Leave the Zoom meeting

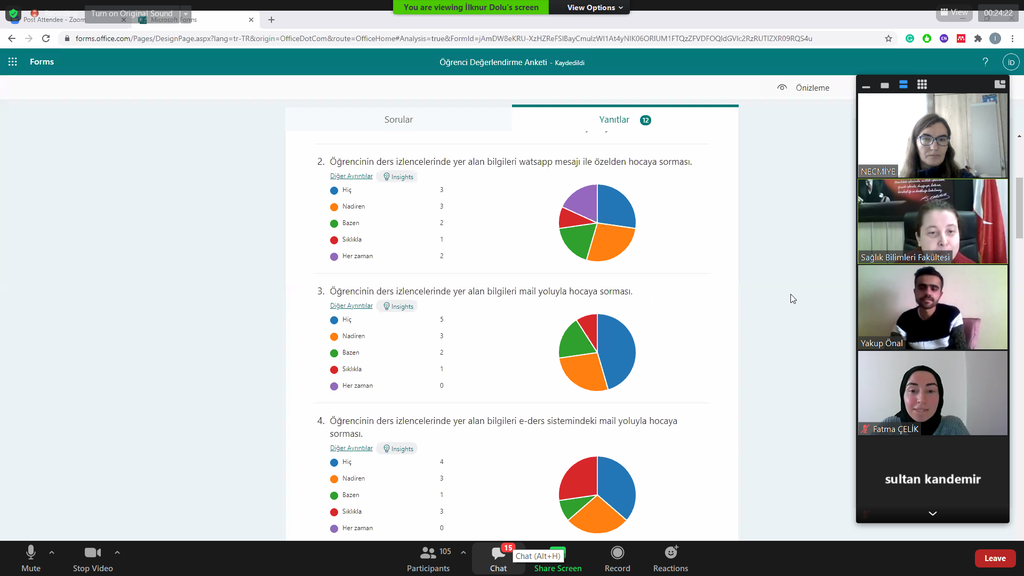994,558
